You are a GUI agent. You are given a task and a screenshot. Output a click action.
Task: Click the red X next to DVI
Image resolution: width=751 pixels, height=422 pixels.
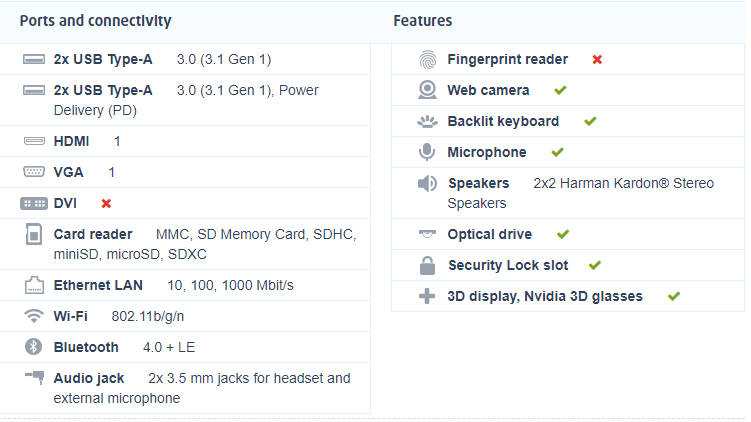coord(106,203)
